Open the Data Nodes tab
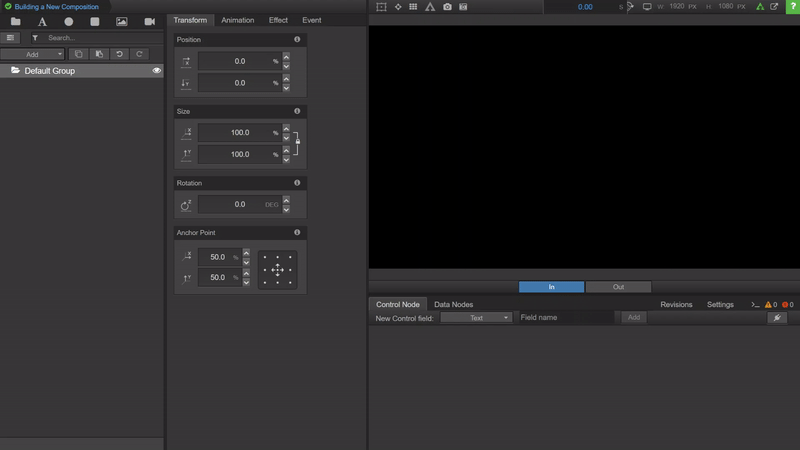 tap(453, 304)
